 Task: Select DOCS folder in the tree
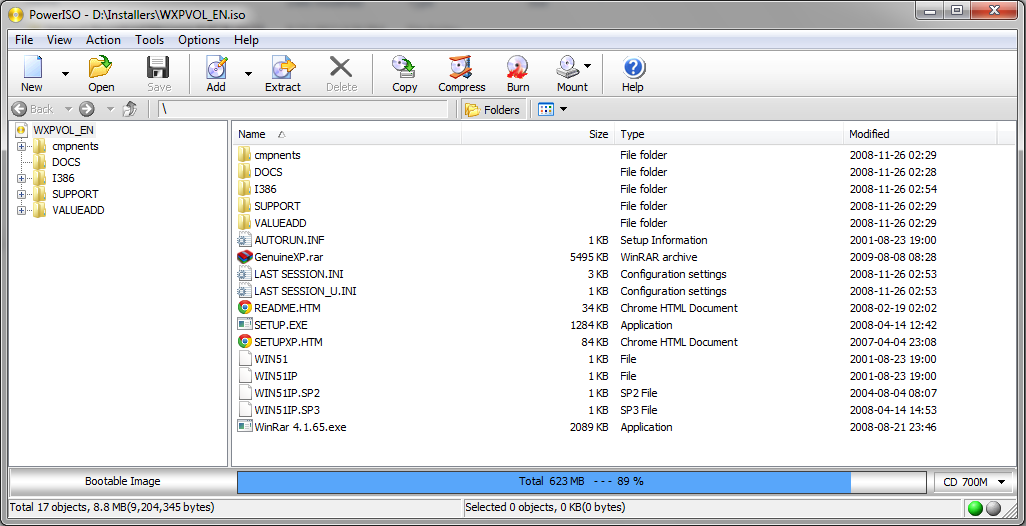pyautogui.click(x=66, y=162)
